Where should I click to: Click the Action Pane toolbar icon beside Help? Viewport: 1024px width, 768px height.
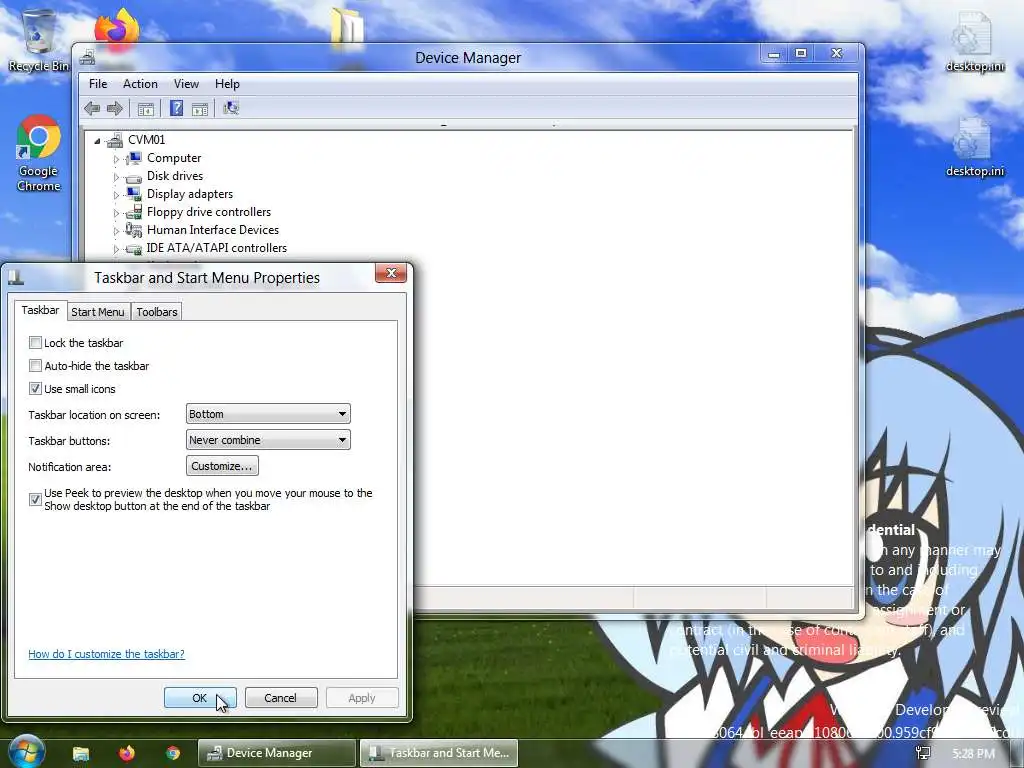point(200,108)
